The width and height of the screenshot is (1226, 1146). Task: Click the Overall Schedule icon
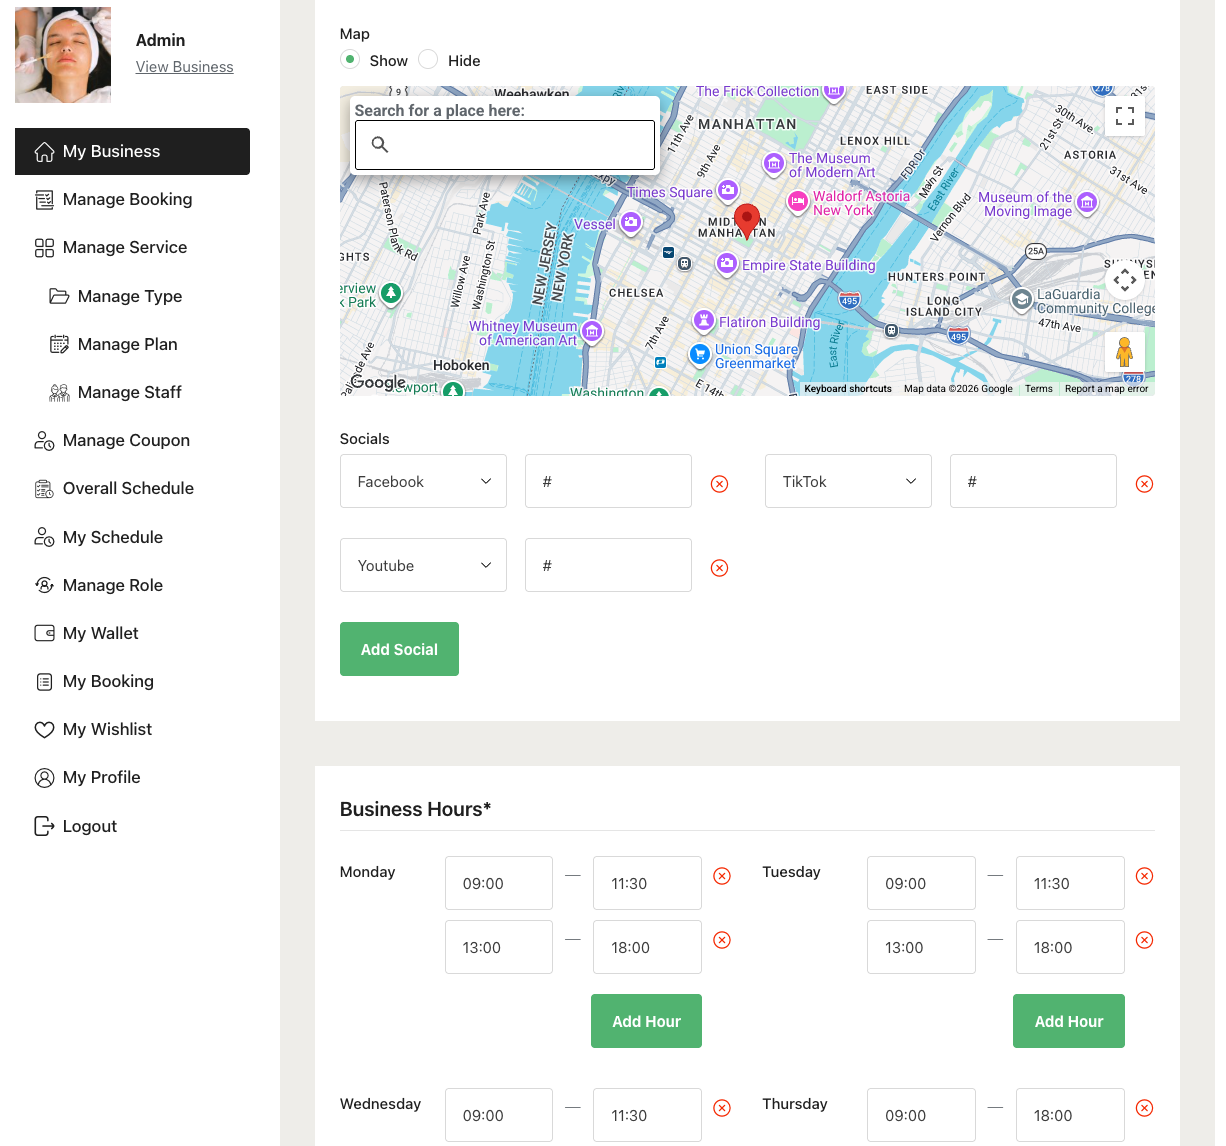click(x=44, y=489)
